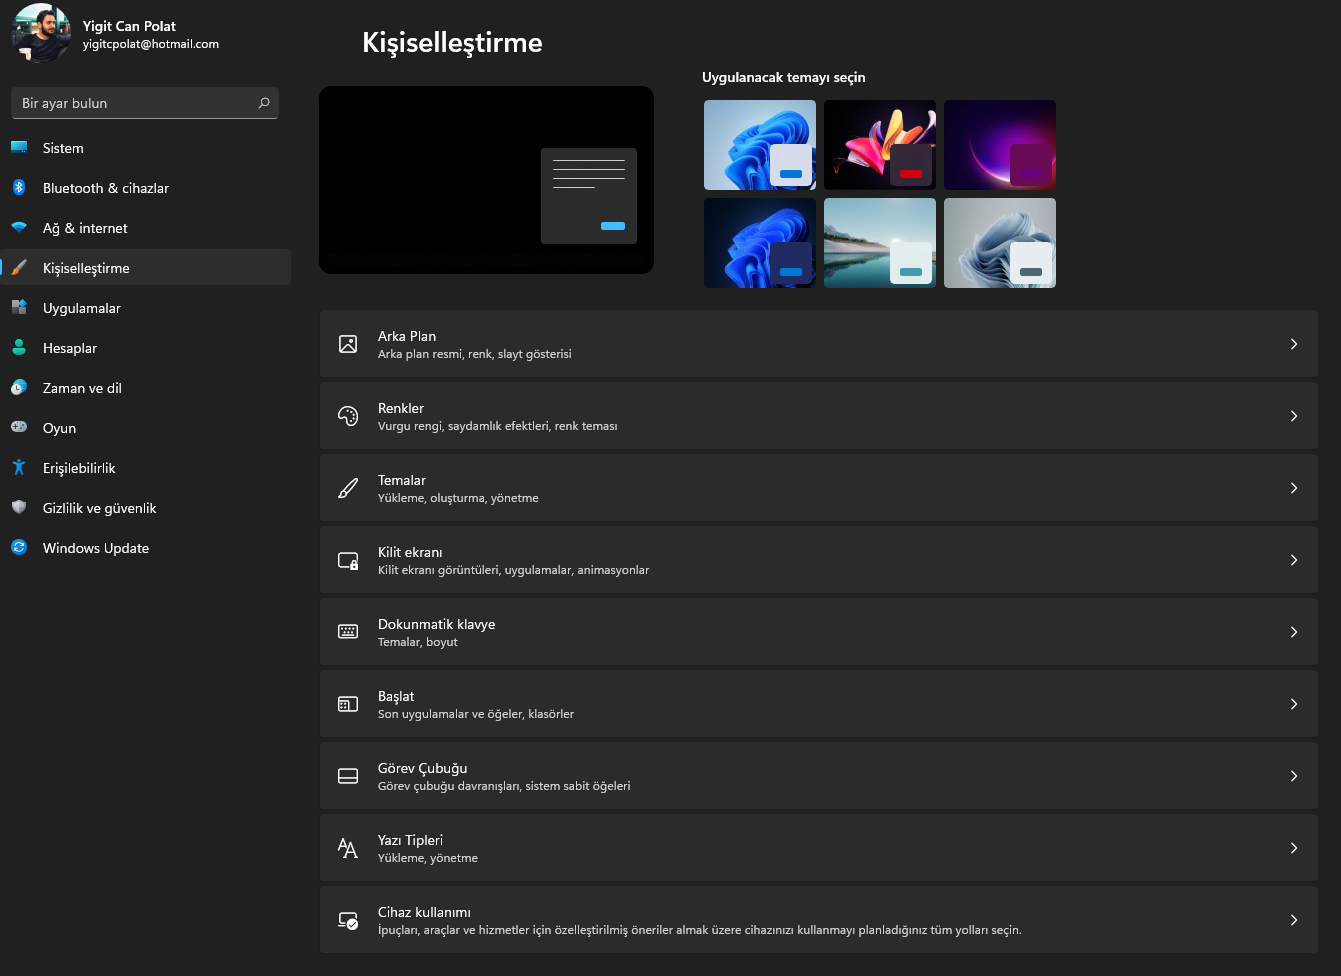Select the Temalar brush icon

(x=347, y=487)
